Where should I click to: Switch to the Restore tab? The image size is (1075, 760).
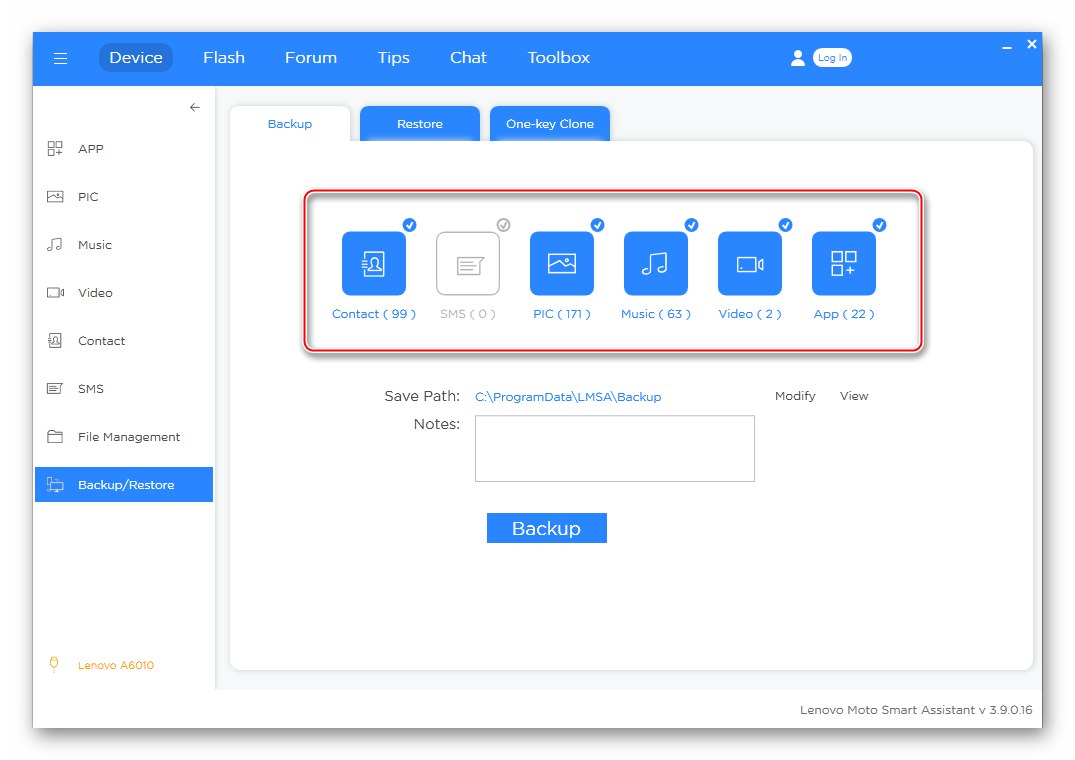[420, 124]
